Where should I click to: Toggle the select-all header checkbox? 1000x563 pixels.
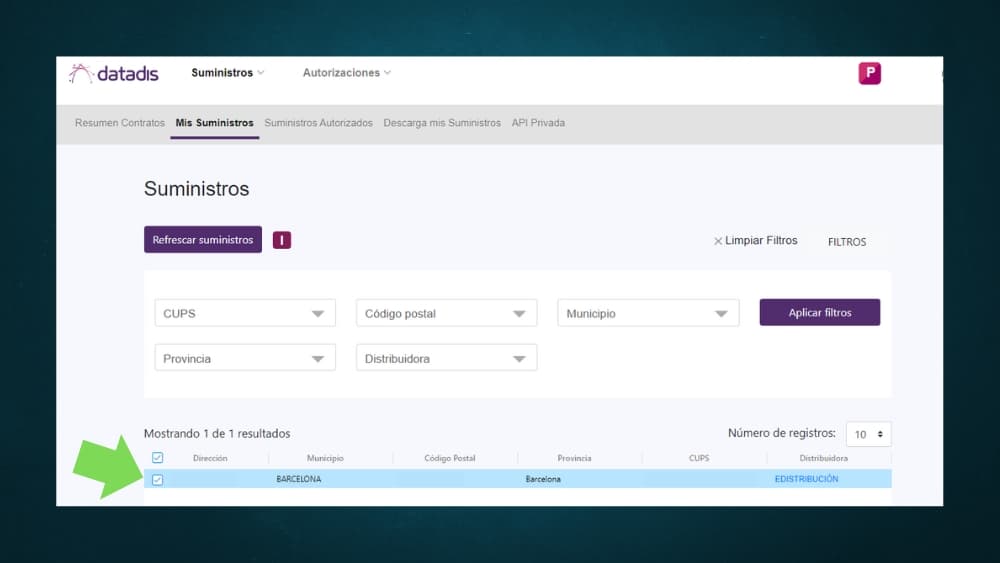pyautogui.click(x=157, y=458)
